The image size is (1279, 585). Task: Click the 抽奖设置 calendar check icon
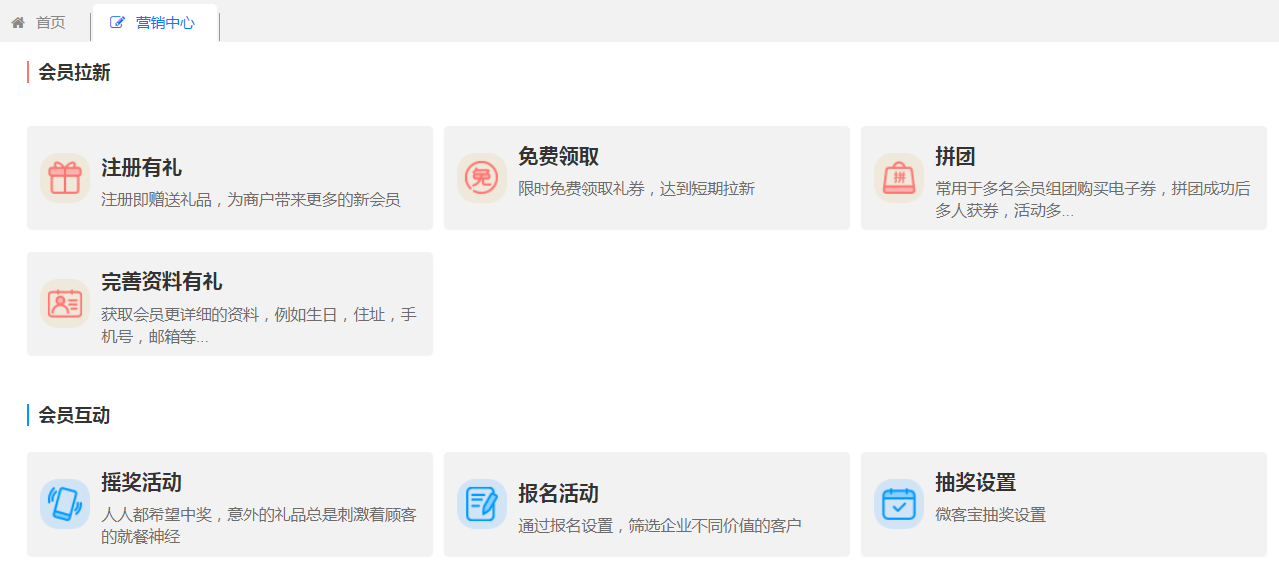coord(898,504)
